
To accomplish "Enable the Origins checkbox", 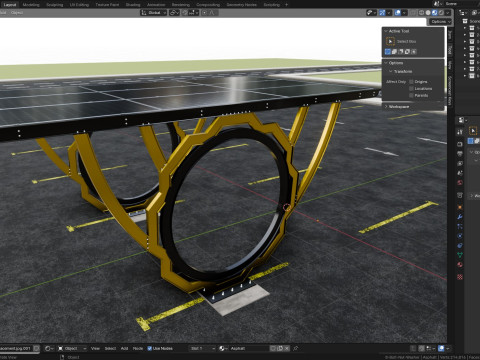I will [x=411, y=82].
